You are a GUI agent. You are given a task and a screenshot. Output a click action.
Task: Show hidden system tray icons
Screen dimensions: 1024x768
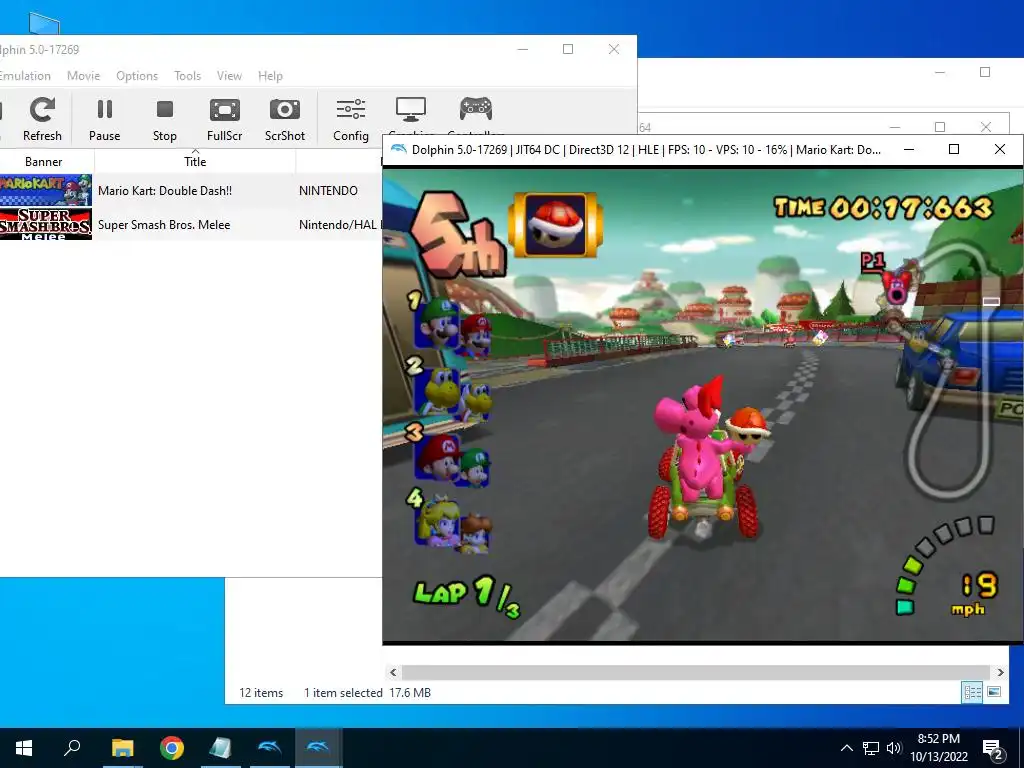point(846,748)
